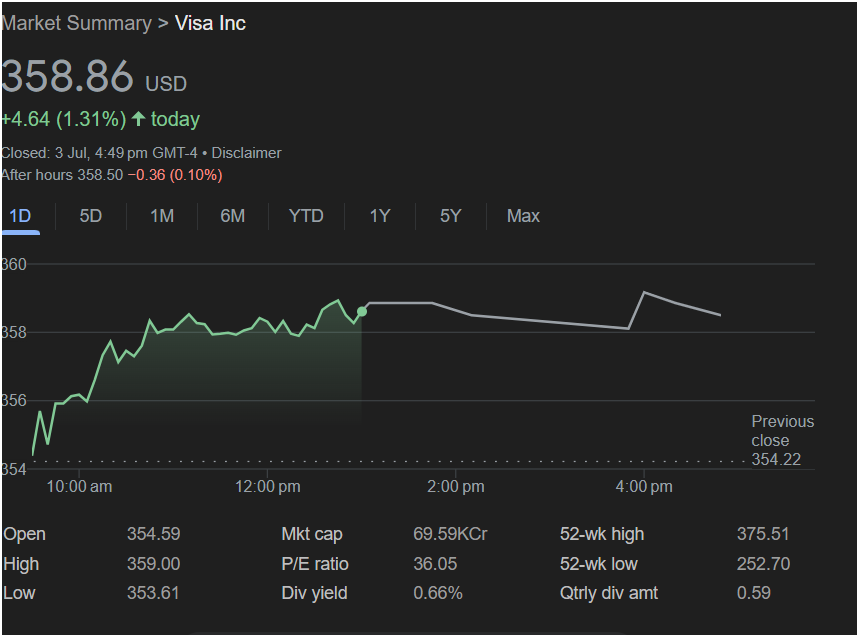
Task: Click the Qtrly div amt label
Action: [609, 593]
